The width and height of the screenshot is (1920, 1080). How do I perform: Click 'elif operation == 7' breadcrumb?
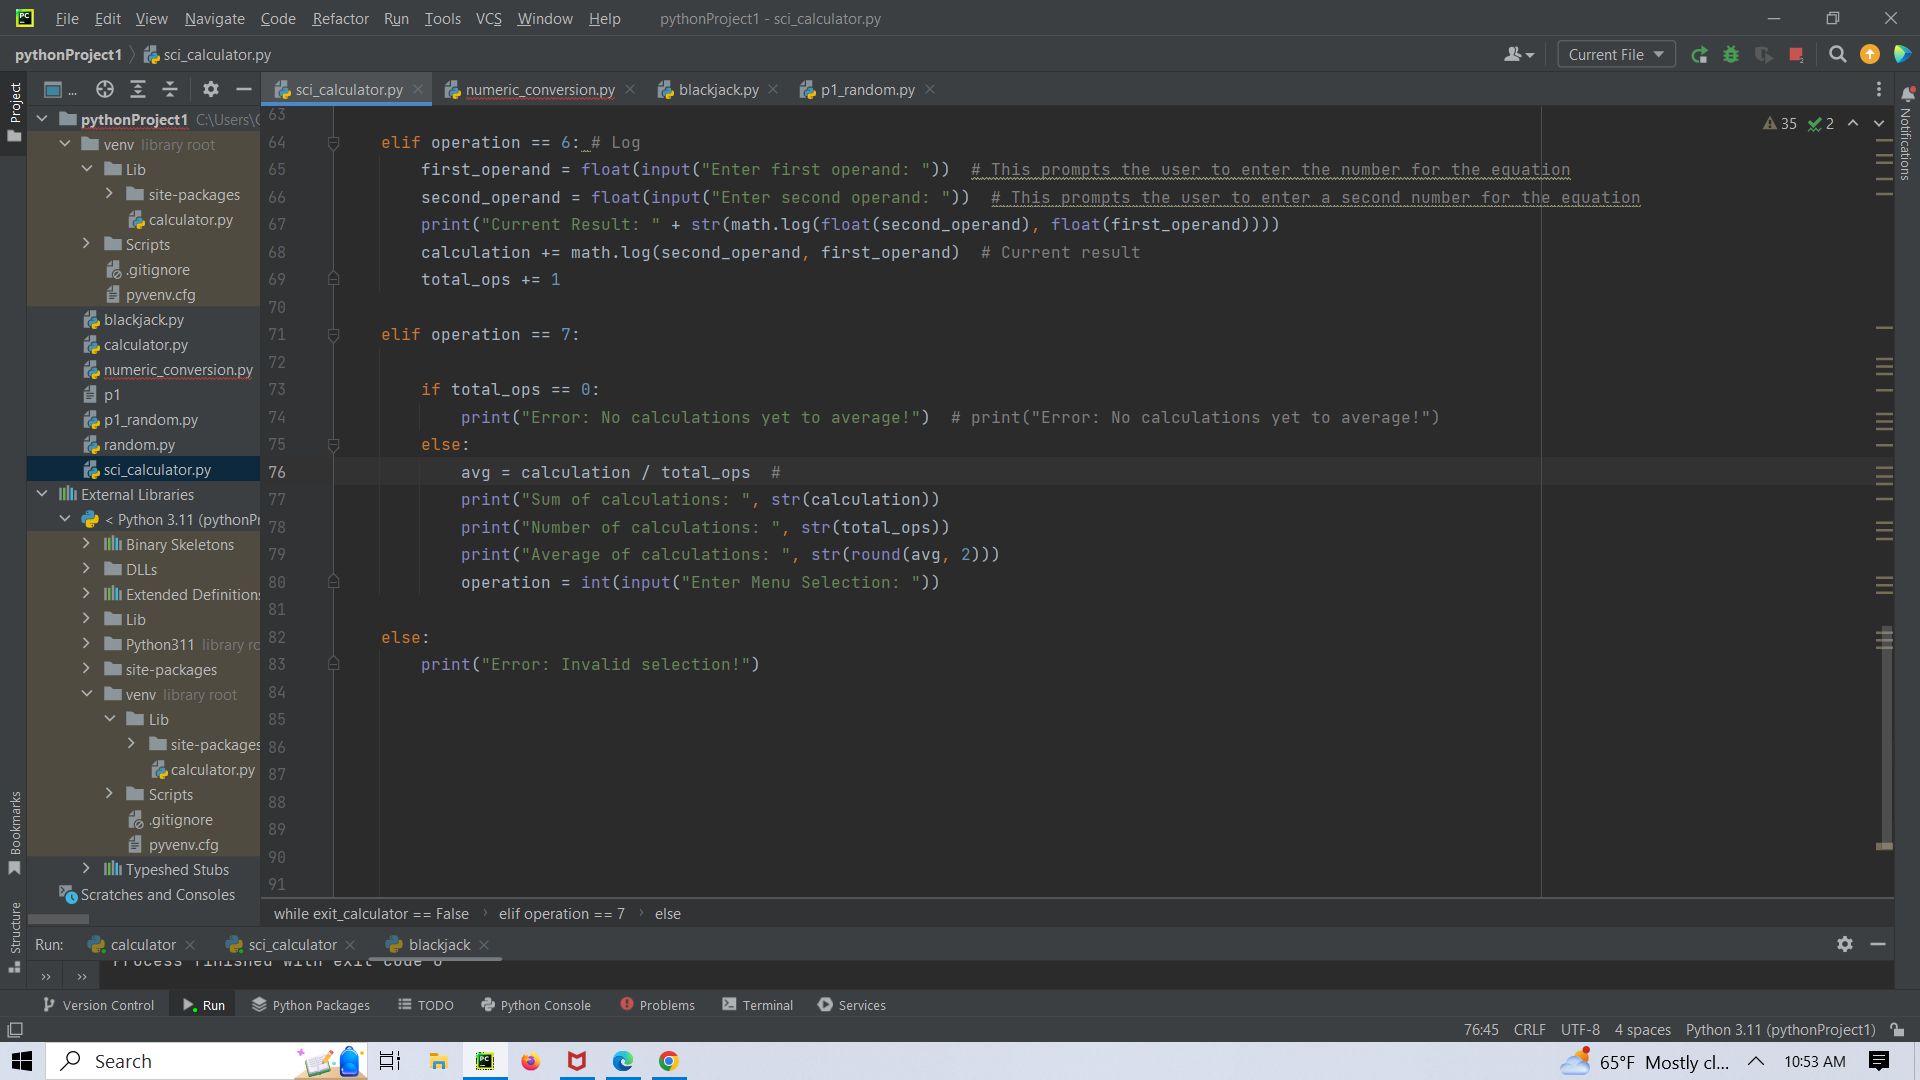(x=561, y=913)
